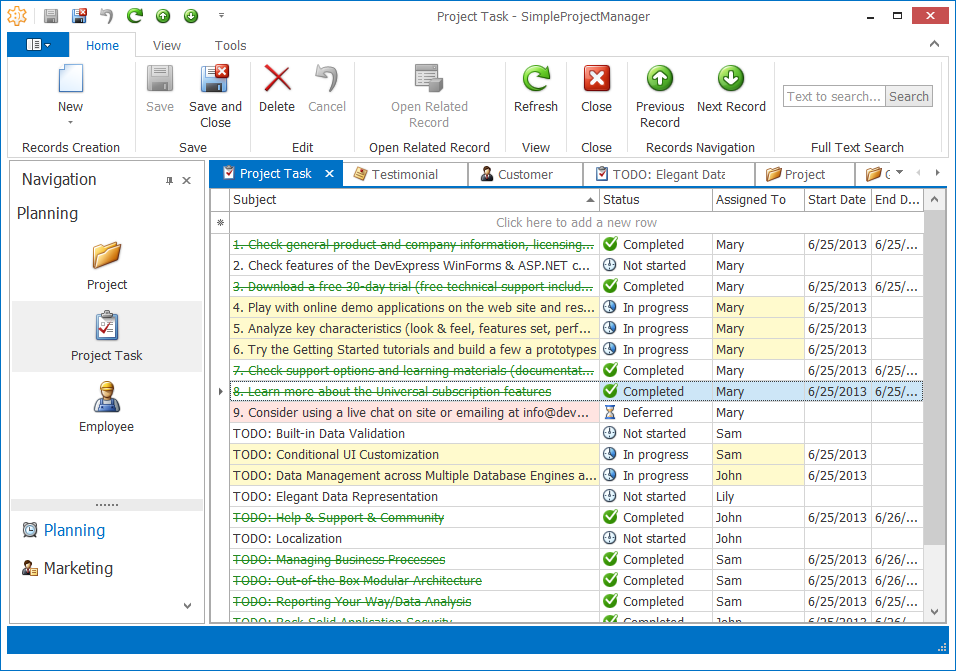Click quick access previous record arrow
Screen dimensions: 956x671
click(x=163, y=16)
